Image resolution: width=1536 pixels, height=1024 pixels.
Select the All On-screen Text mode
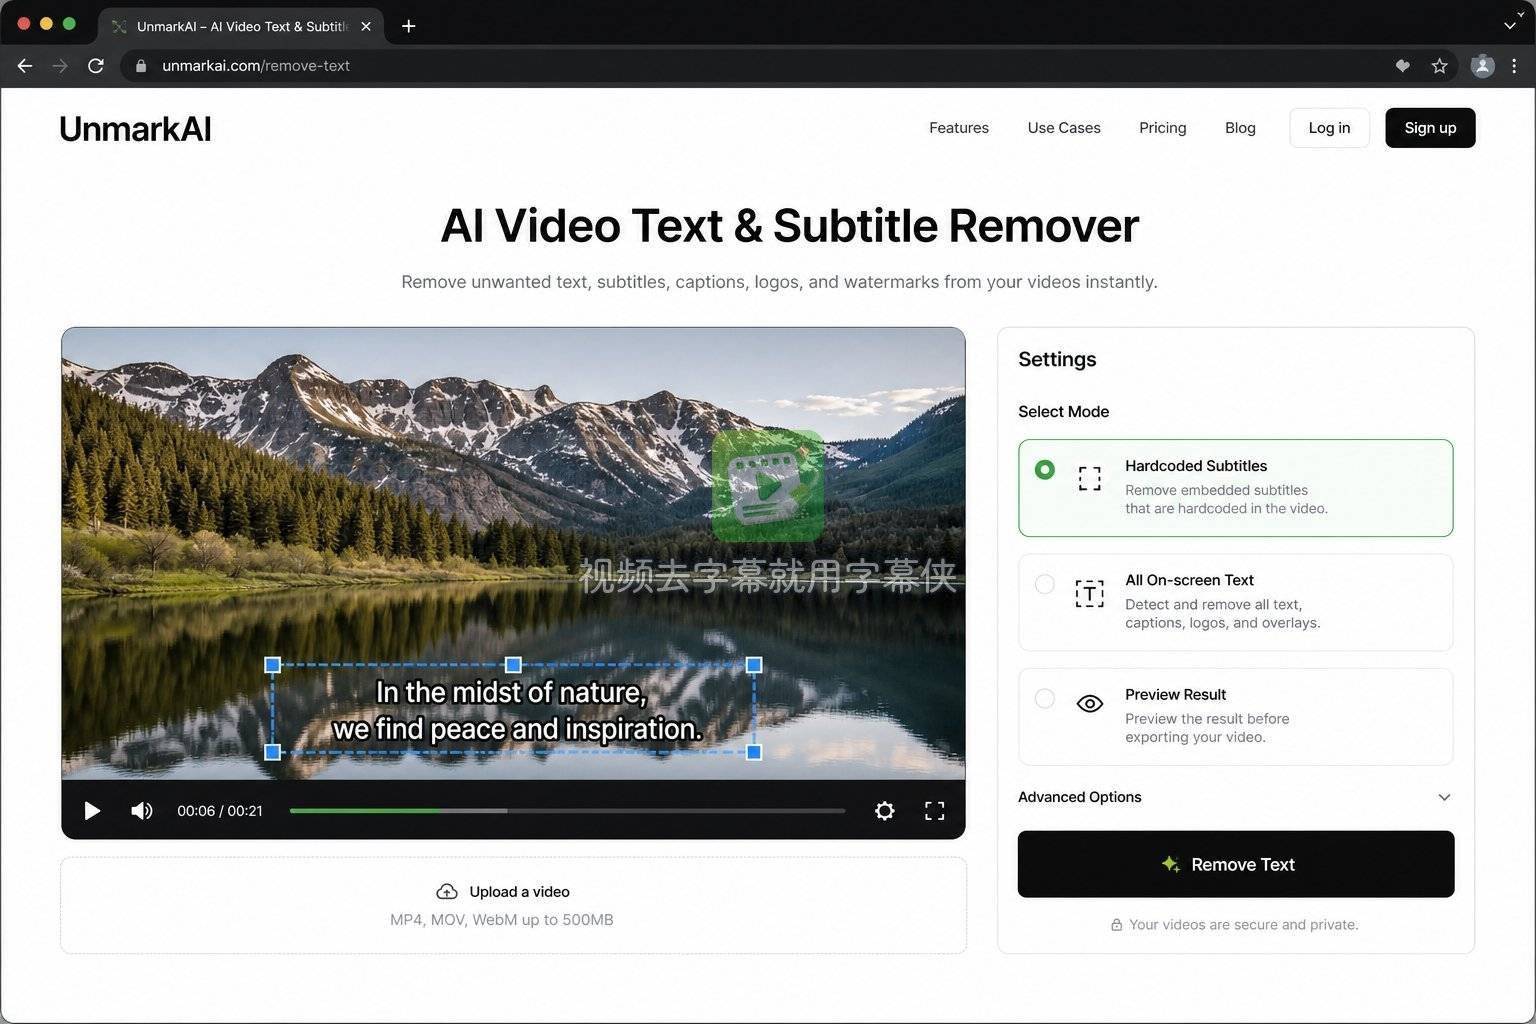1235,602
